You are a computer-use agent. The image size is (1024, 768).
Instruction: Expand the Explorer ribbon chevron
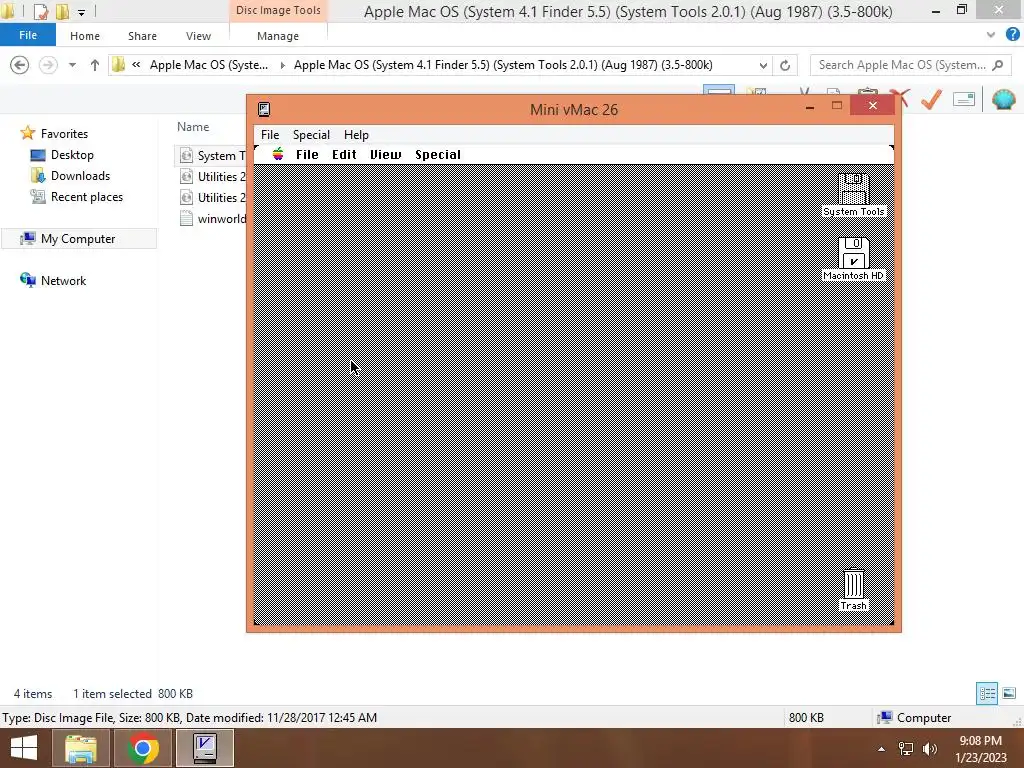click(991, 35)
